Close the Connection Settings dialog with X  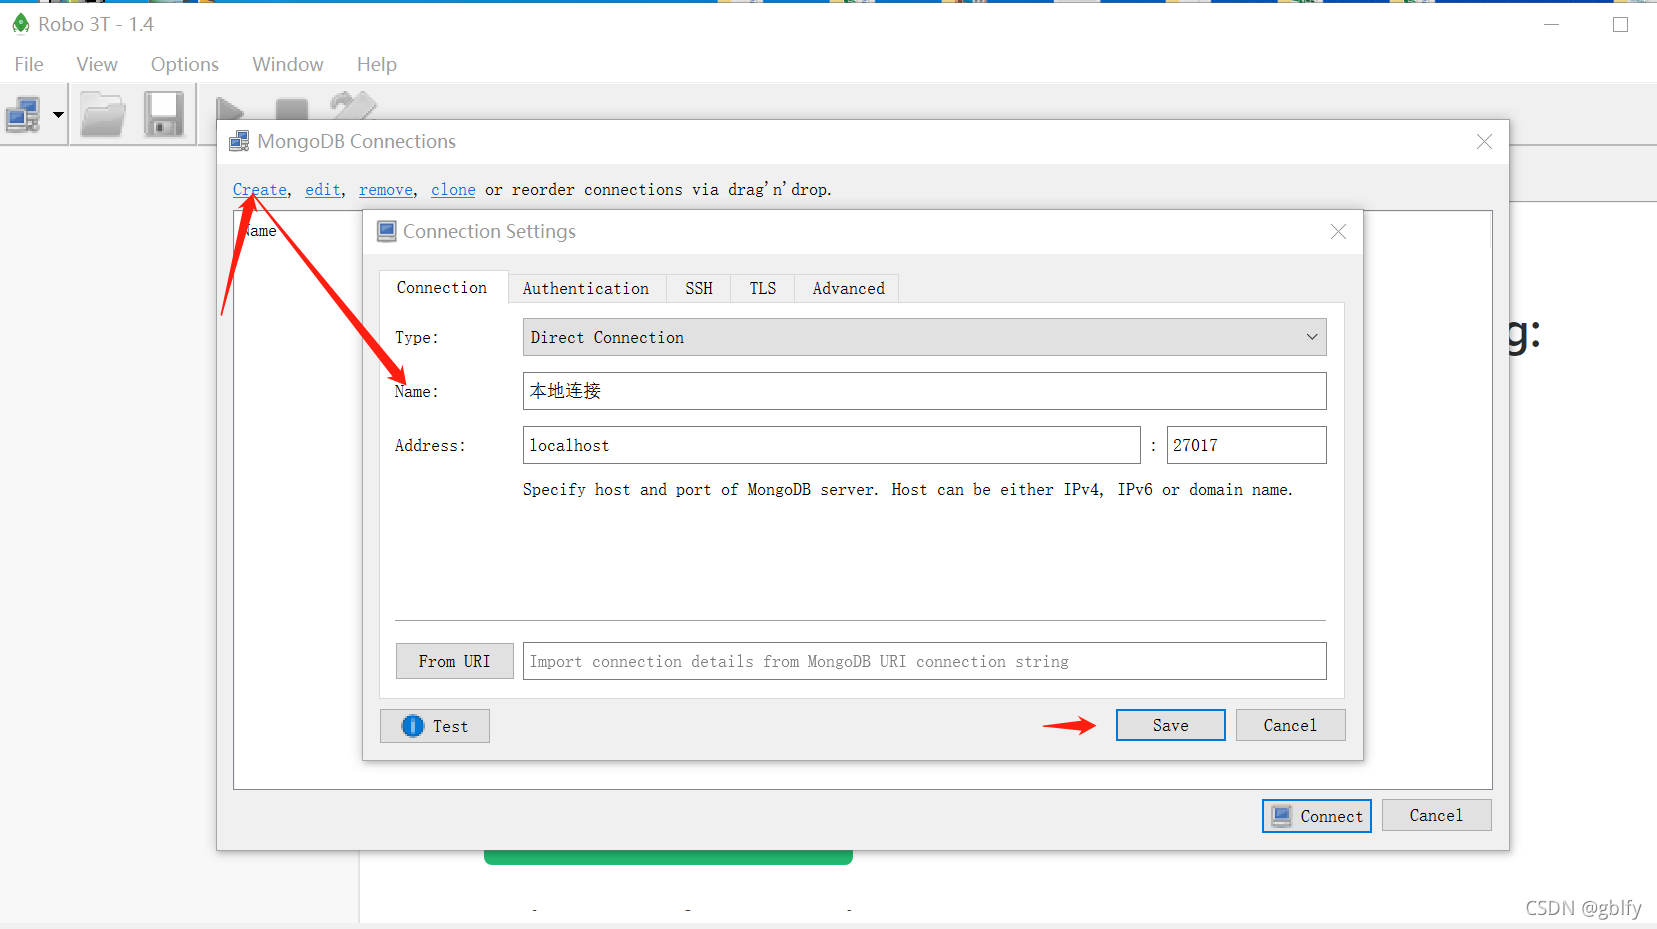tap(1338, 231)
